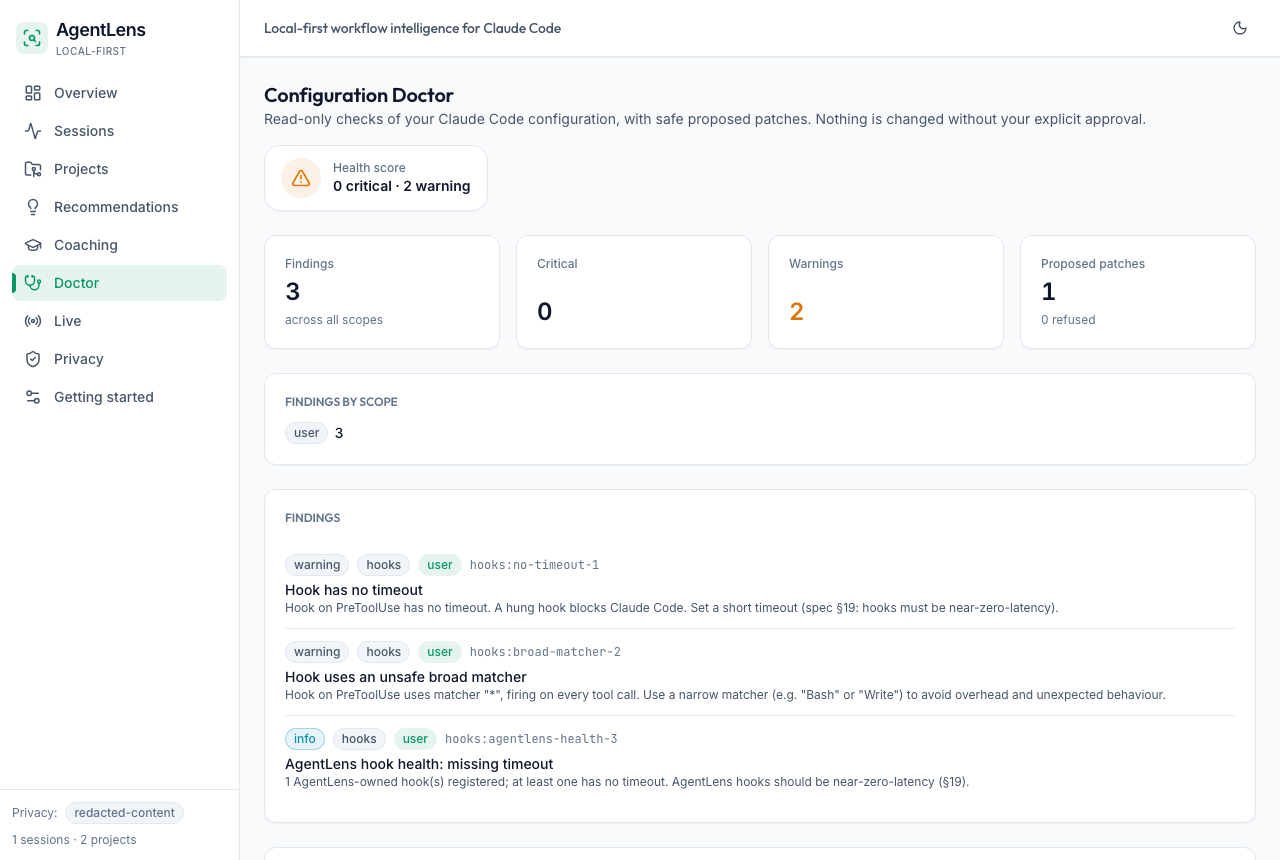The width and height of the screenshot is (1280, 860).
Task: Click user tag on hooks:no-timeout-1 finding
Action: pyautogui.click(x=440, y=565)
